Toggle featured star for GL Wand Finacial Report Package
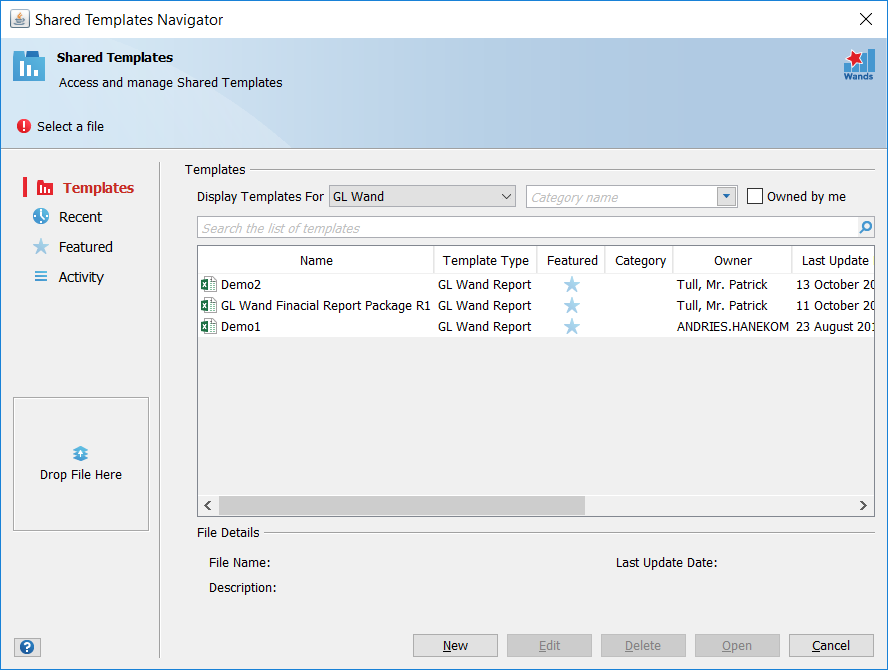Screen dimensions: 888x670 click(571, 305)
